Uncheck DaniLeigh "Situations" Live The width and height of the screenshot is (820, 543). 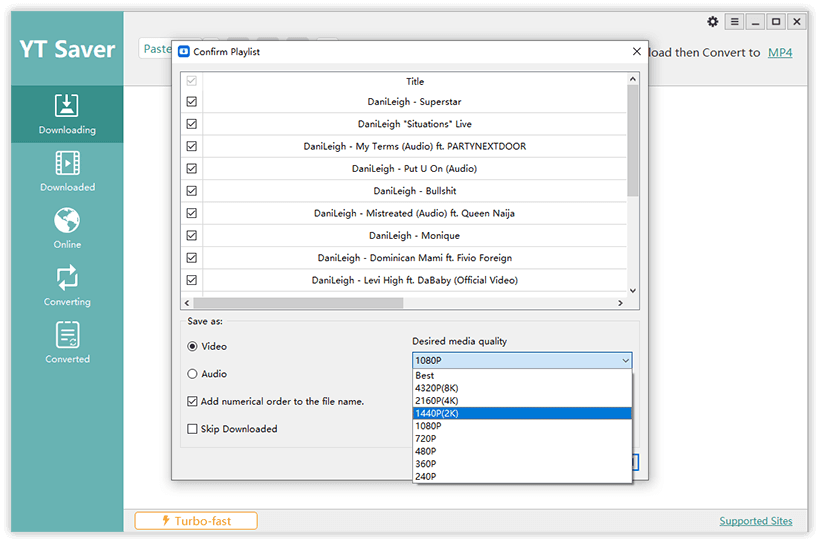191,124
